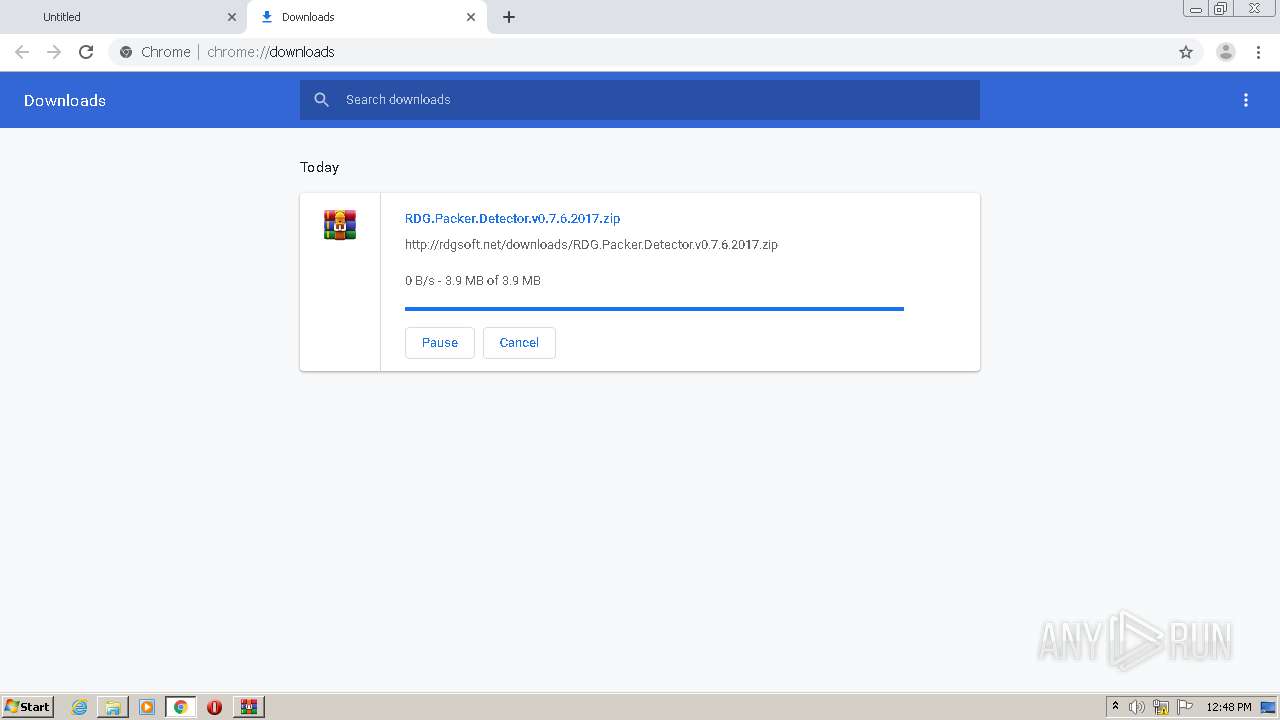Click the browser forward arrow
Screen dimensions: 1280x720
click(54, 52)
